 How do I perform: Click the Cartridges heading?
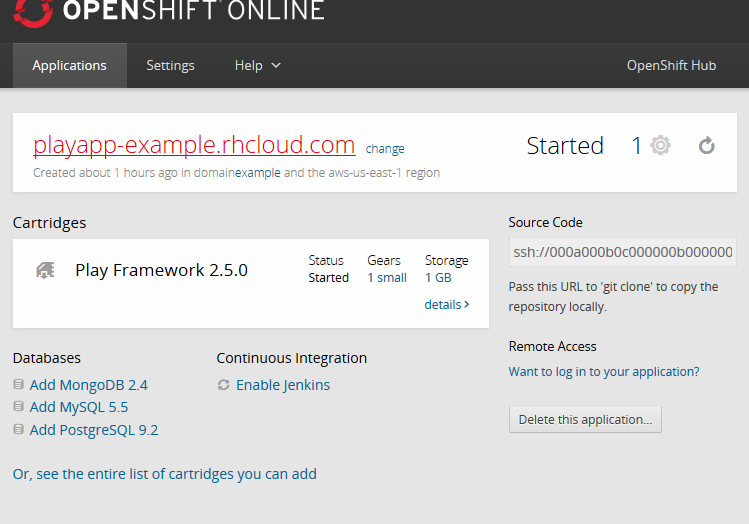[x=50, y=223]
